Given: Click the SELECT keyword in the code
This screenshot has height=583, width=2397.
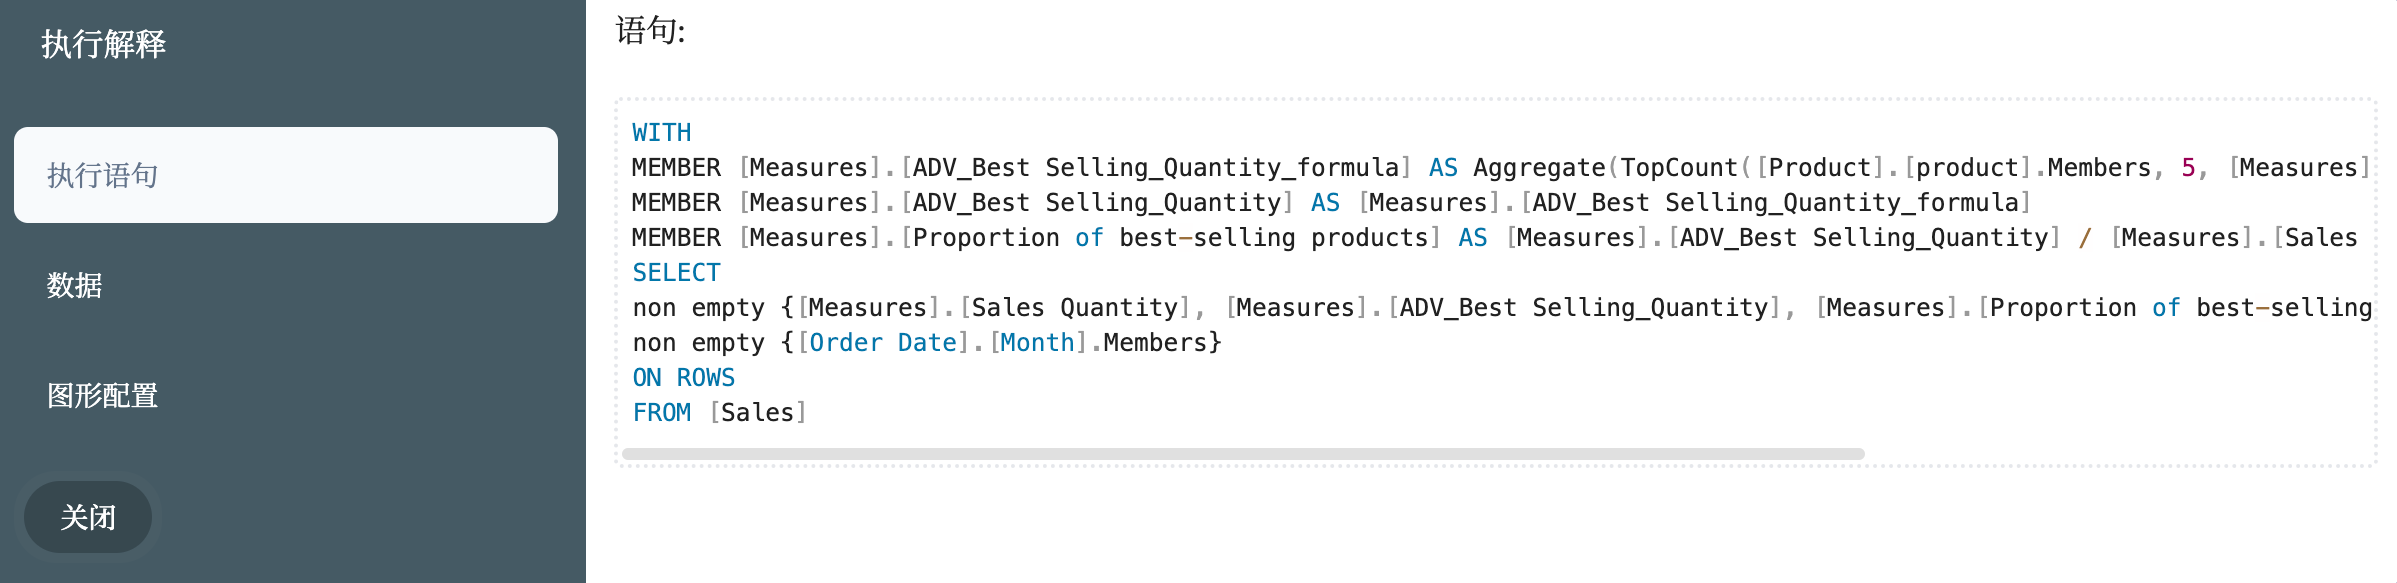Looking at the screenshot, I should pos(676,273).
